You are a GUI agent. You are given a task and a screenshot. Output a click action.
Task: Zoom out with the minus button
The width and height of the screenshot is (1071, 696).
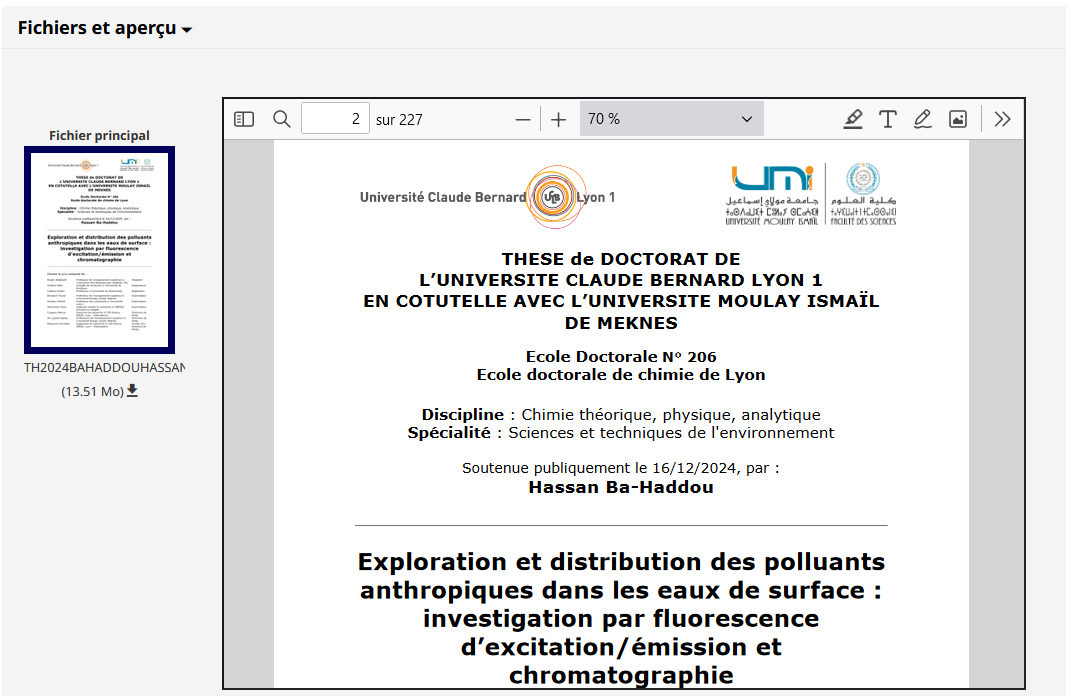point(523,120)
